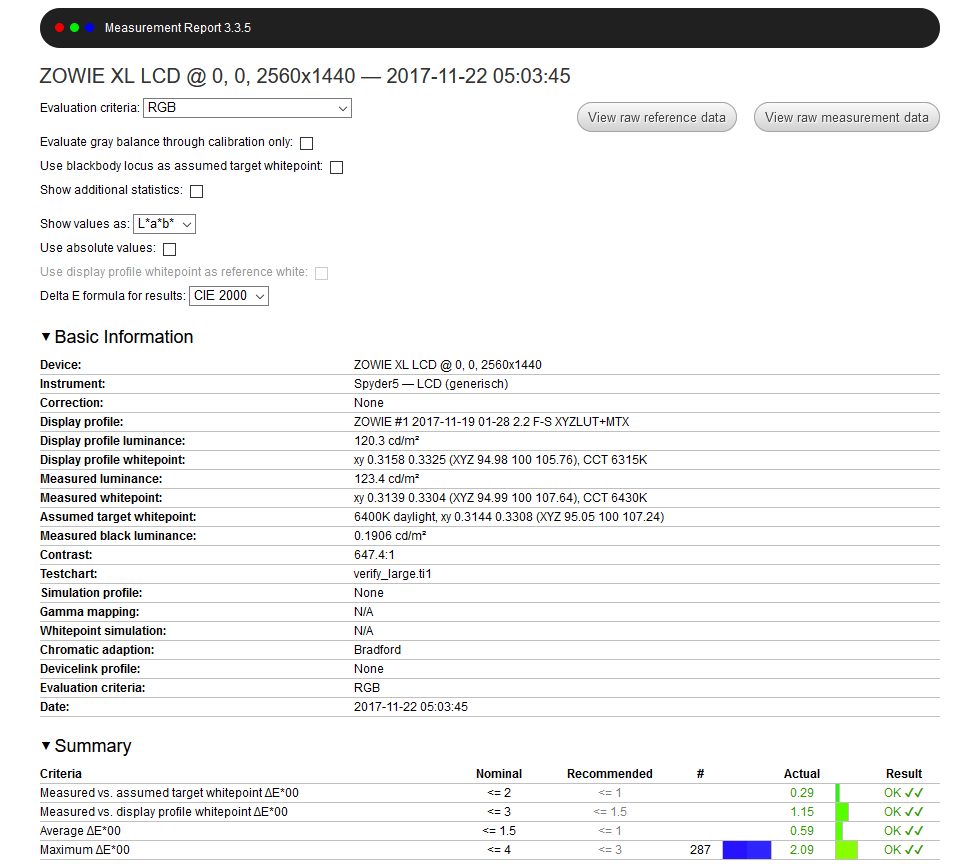Screen dimensions: 955x864
Task: Collapse the Summary section
Action: pos(46,746)
